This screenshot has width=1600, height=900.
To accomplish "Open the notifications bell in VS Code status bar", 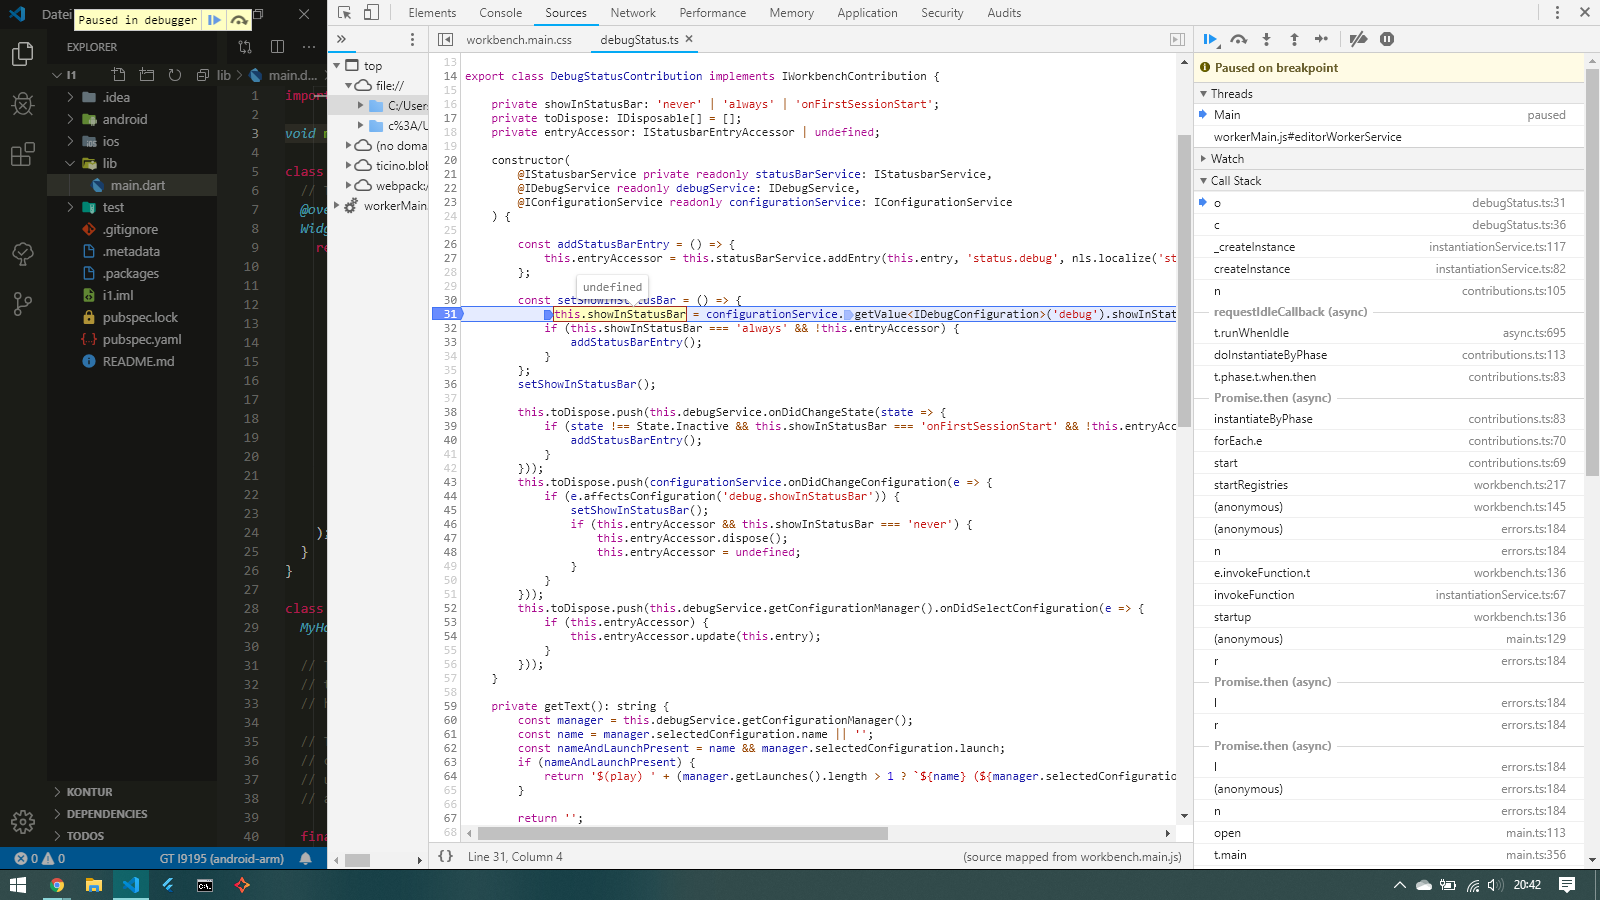I will pos(305,857).
